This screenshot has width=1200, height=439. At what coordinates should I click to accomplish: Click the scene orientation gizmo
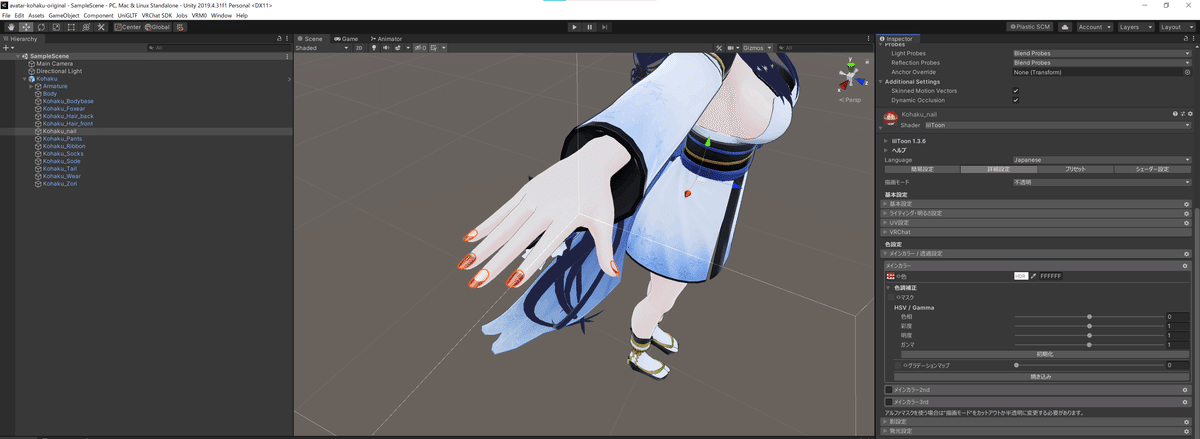coord(851,77)
